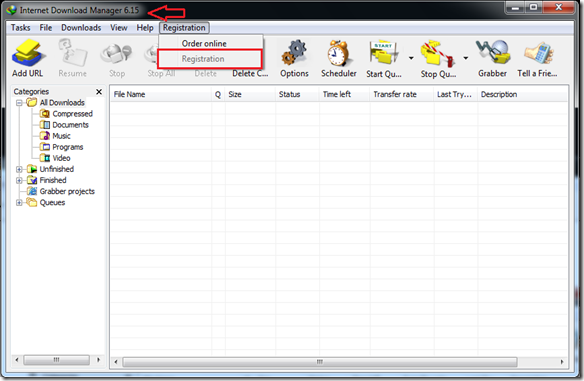Click the Start Queue icon
This screenshot has width=584, height=381.
coord(384,53)
